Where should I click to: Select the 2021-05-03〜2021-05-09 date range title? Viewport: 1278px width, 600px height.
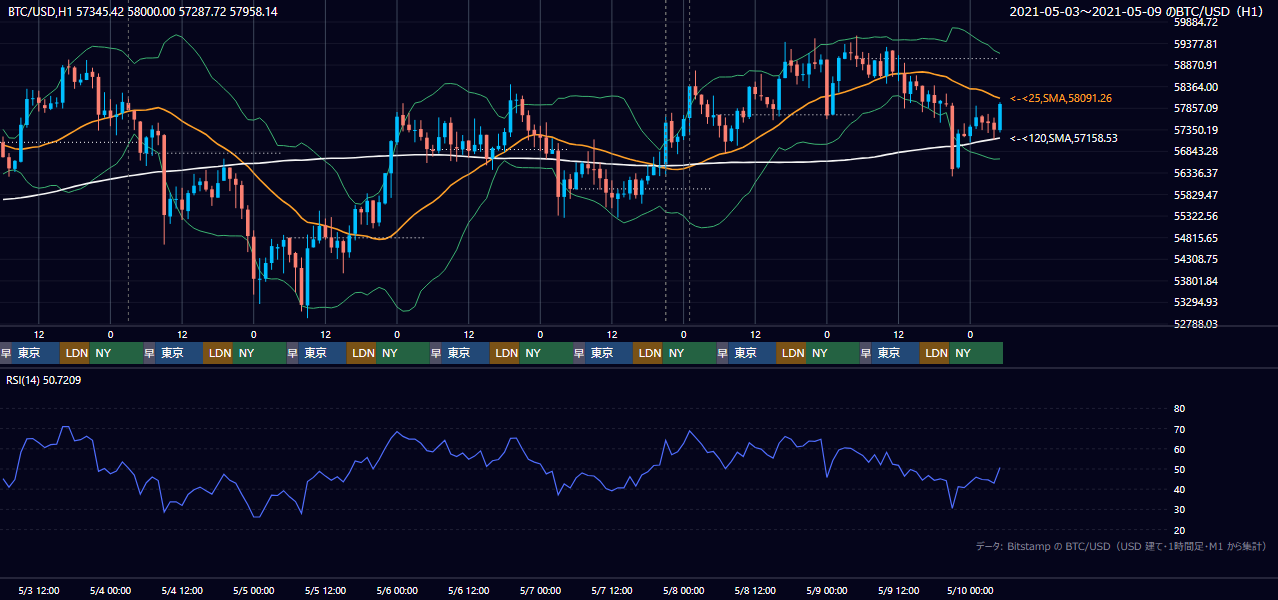pyautogui.click(x=1137, y=11)
